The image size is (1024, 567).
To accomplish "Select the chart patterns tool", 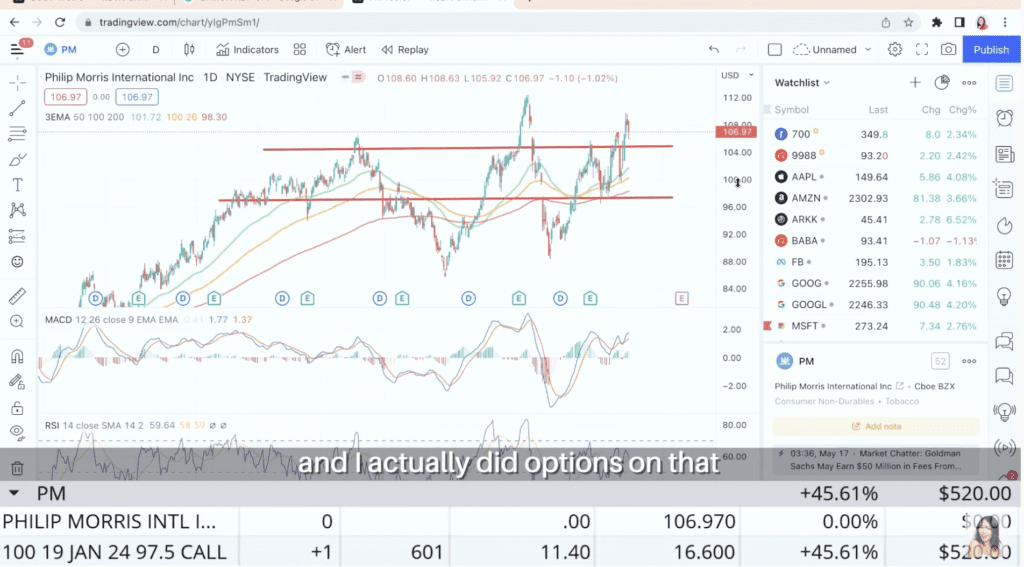I will (18, 210).
